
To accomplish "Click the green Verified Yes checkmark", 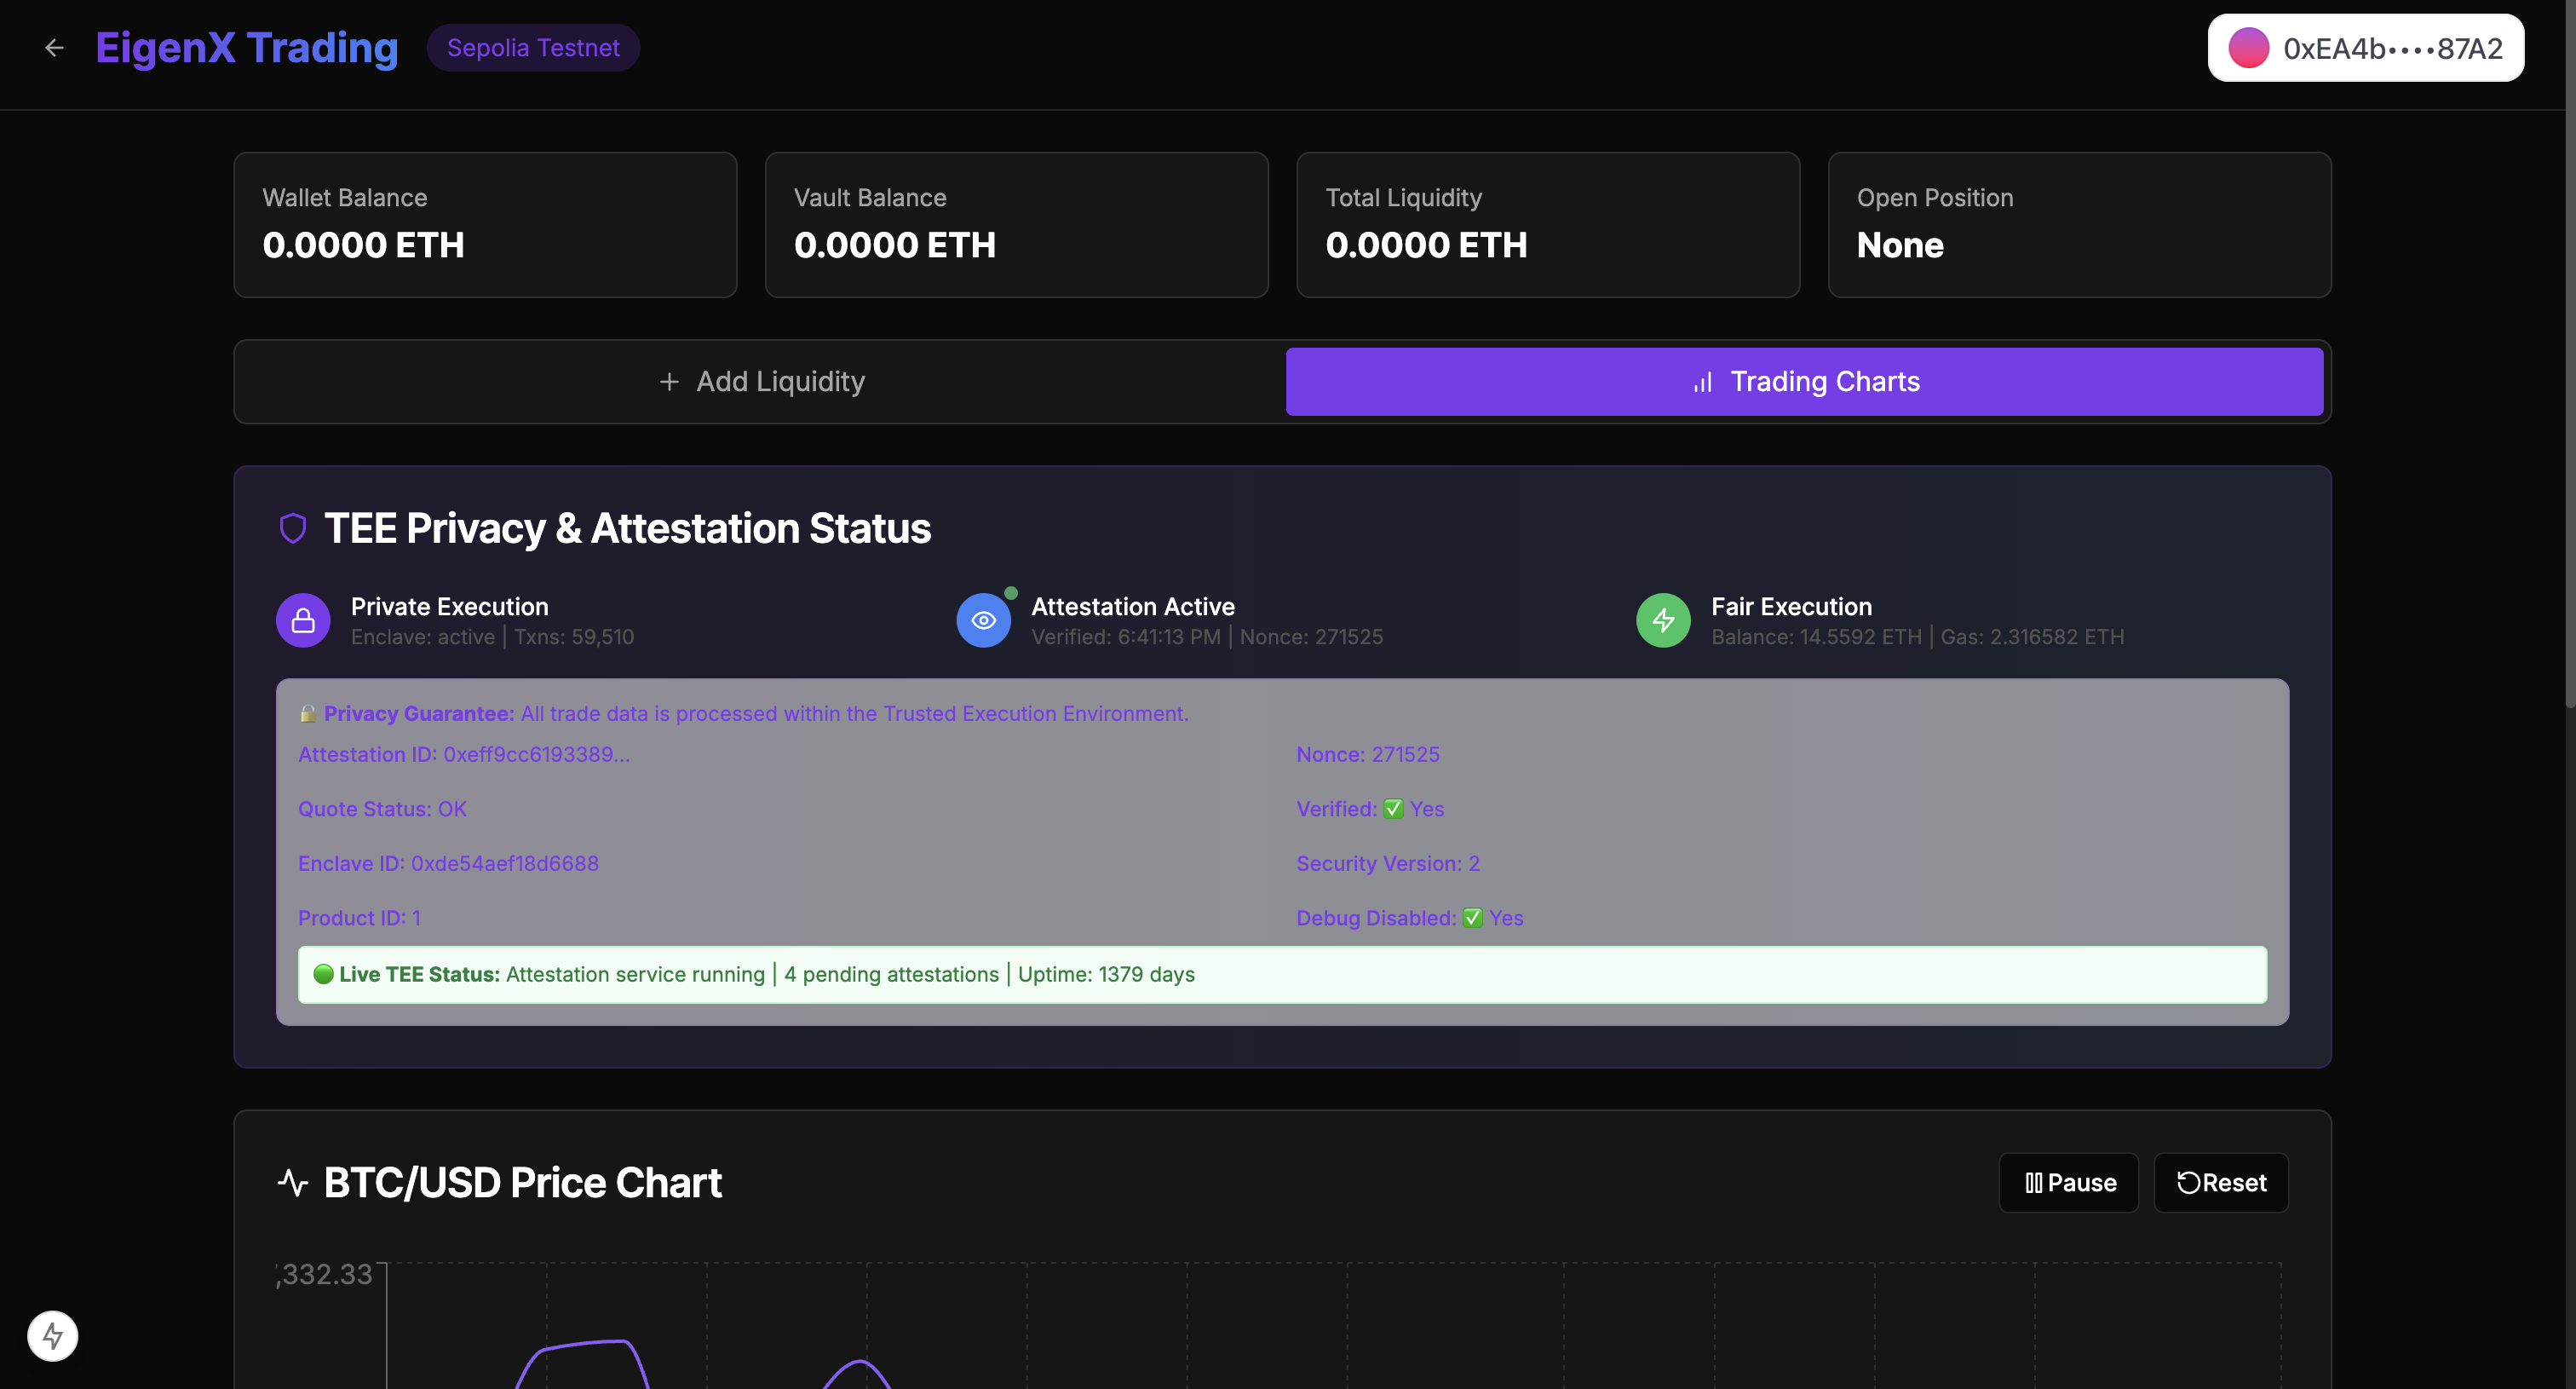I will click(x=1393, y=809).
